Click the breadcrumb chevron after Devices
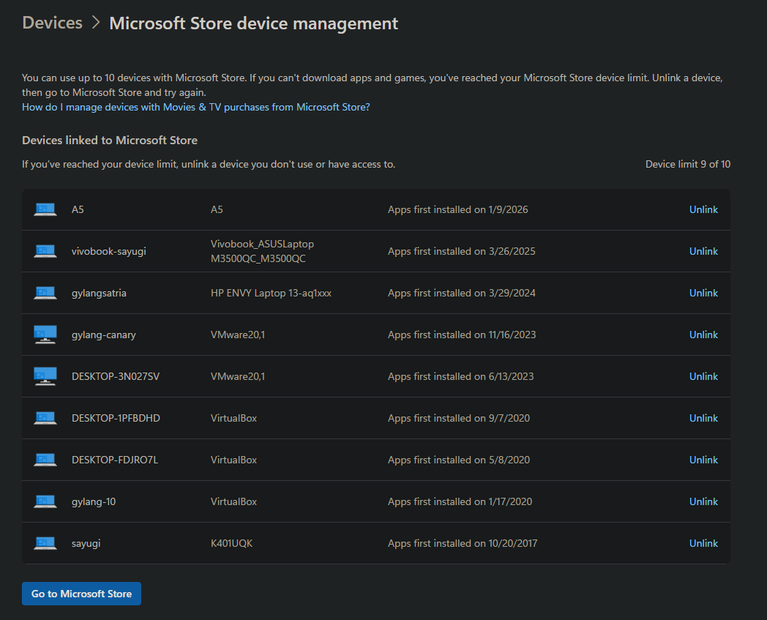 96,23
